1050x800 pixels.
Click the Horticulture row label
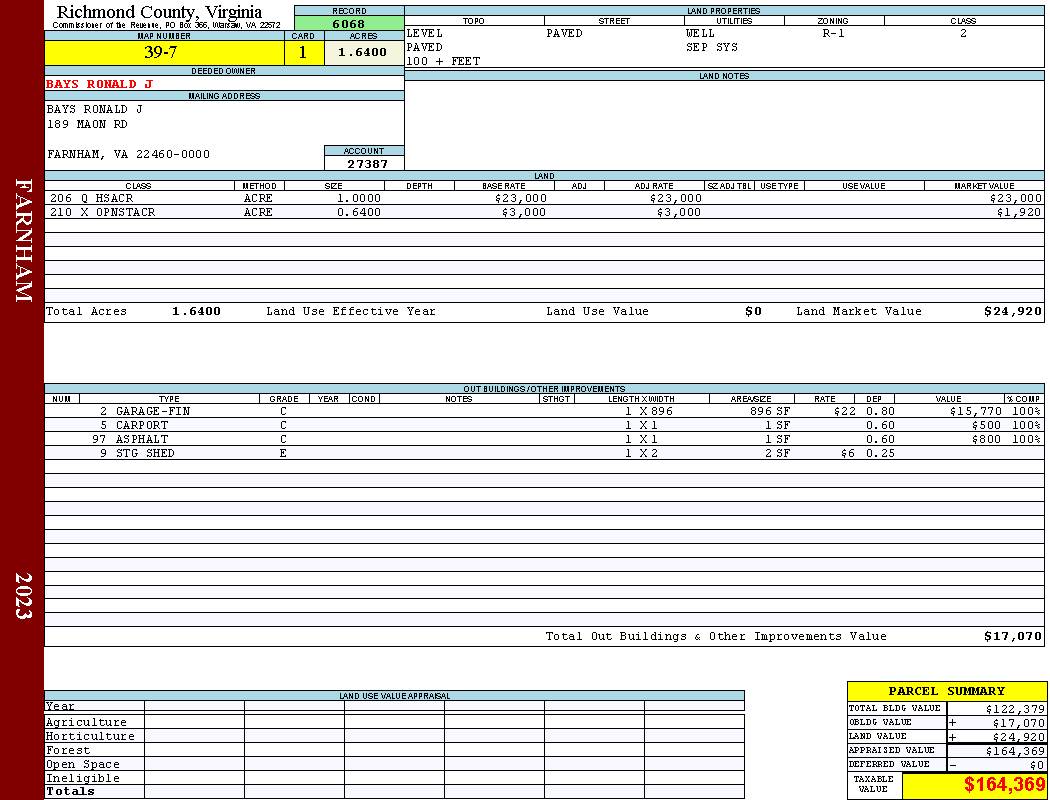click(x=90, y=736)
